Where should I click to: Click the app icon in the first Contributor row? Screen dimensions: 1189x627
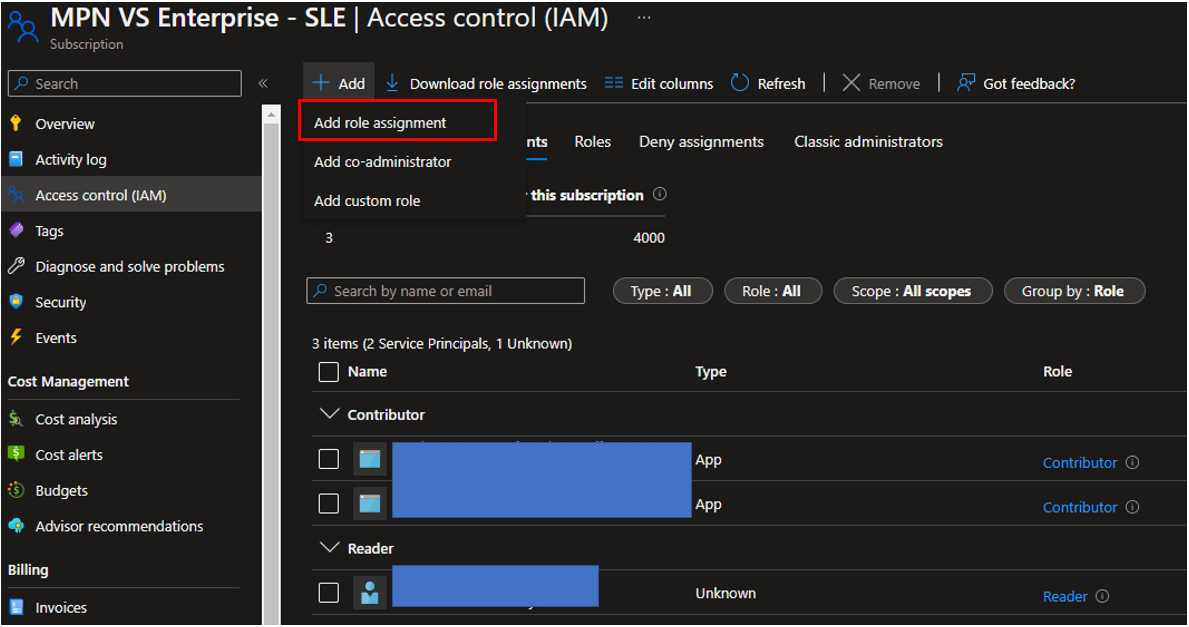pos(370,459)
